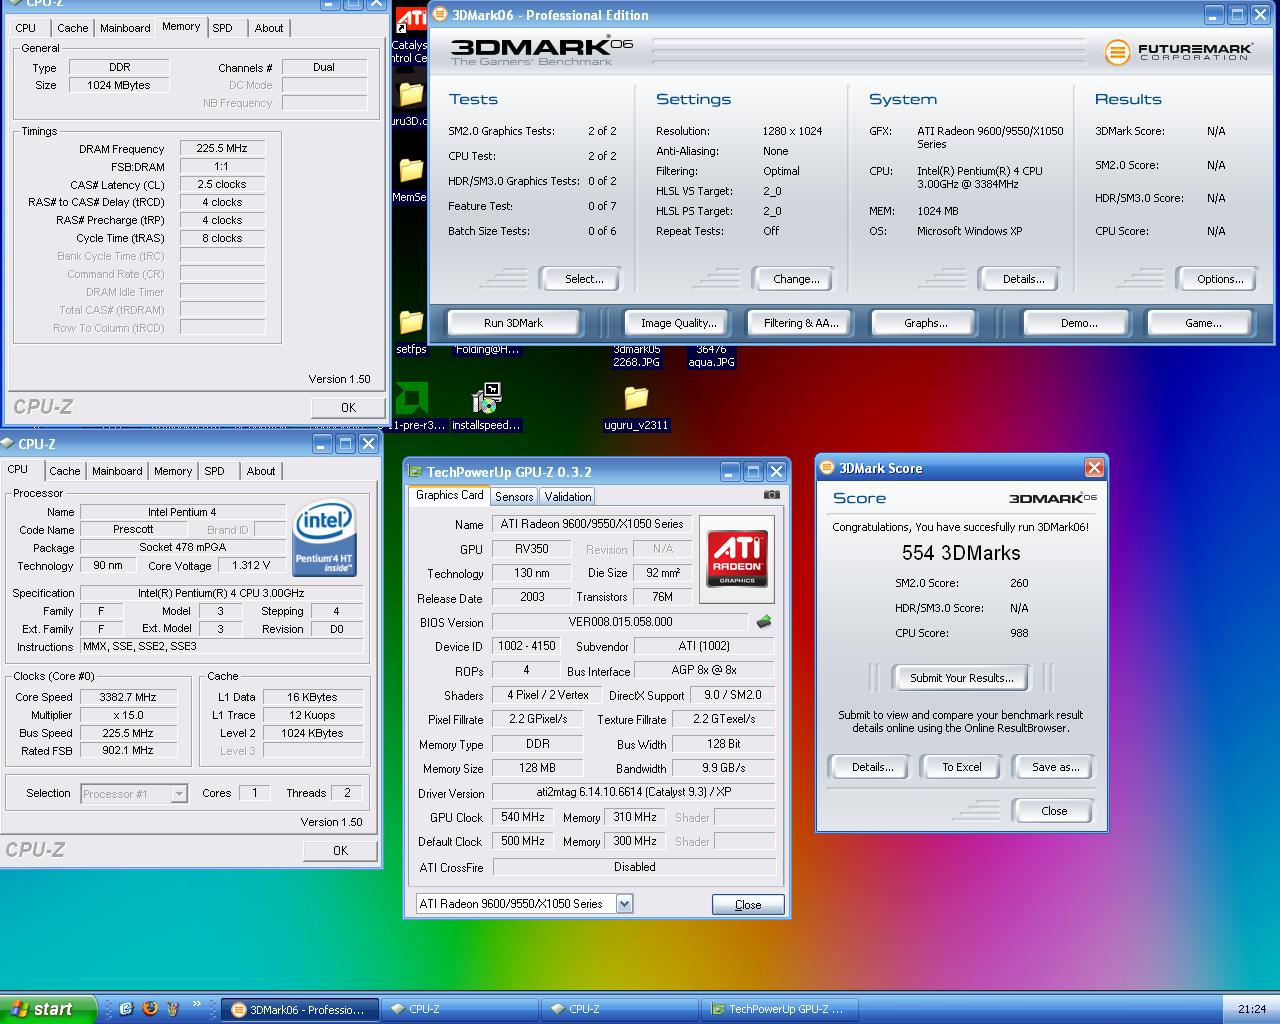Select the 36476 aqua.JPG desktop file
This screenshot has width=1280, height=1024.
coord(712,356)
